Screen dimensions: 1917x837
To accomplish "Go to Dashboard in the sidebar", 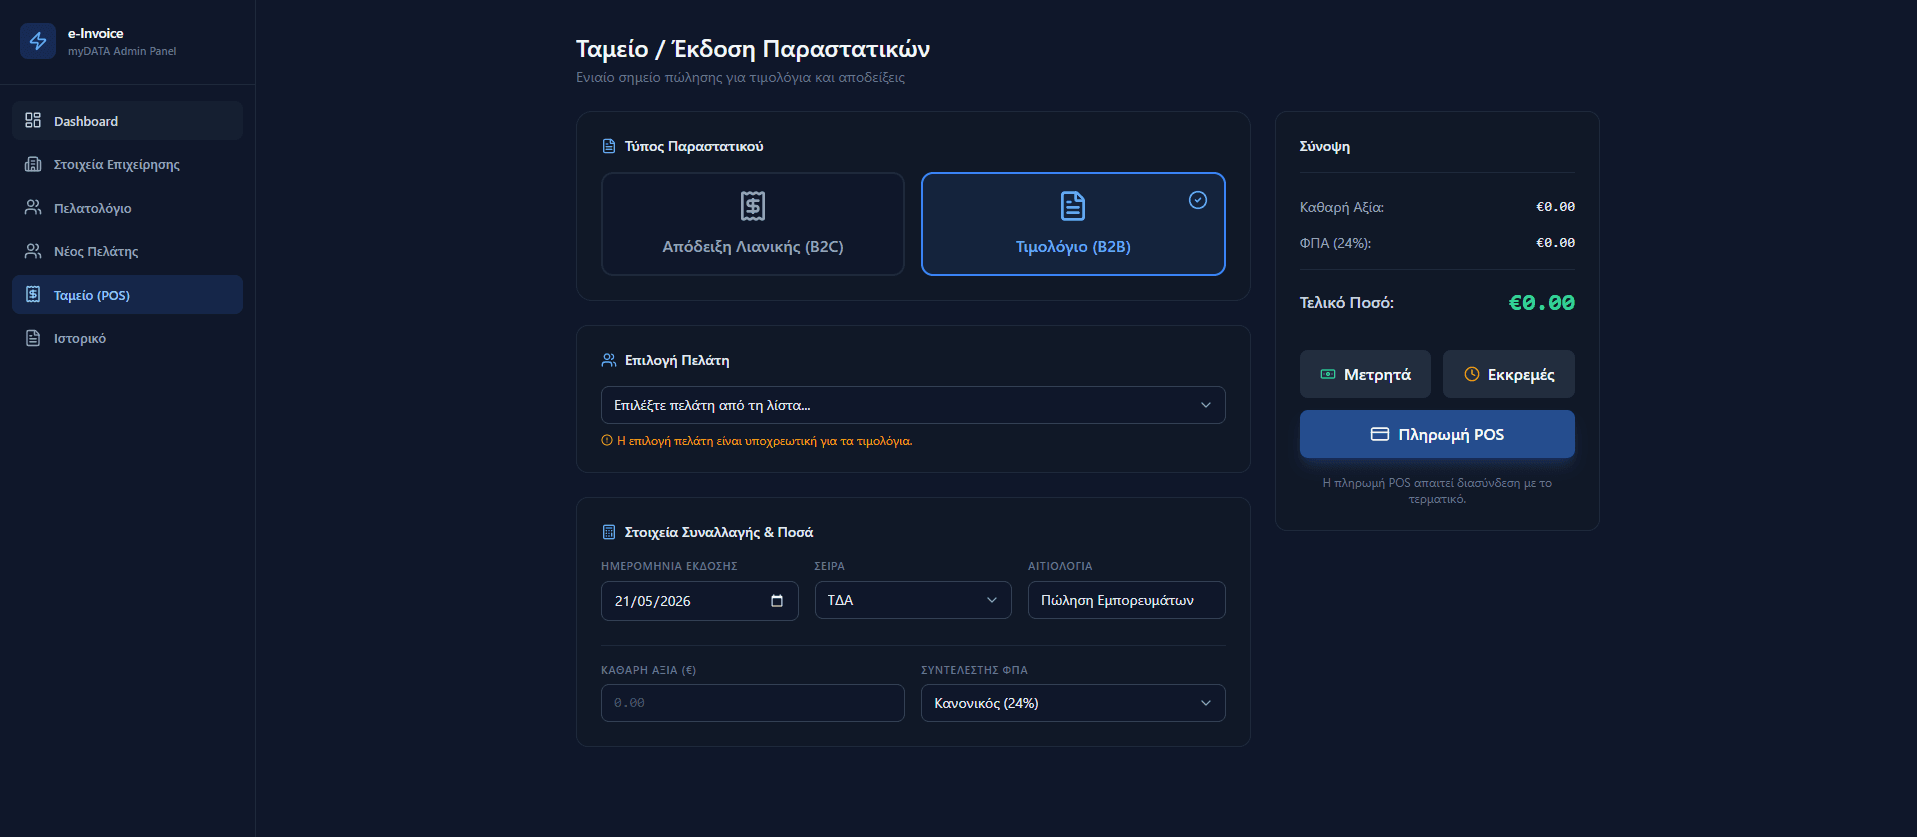I will pos(127,120).
